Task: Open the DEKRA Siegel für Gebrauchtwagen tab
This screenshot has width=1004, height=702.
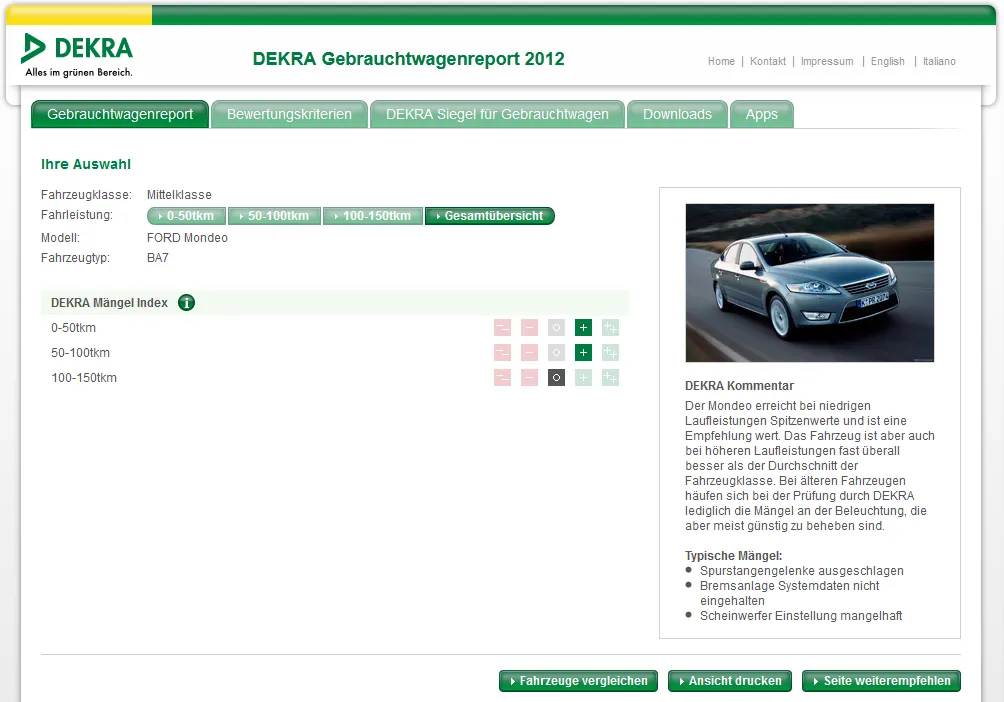Action: tap(497, 114)
